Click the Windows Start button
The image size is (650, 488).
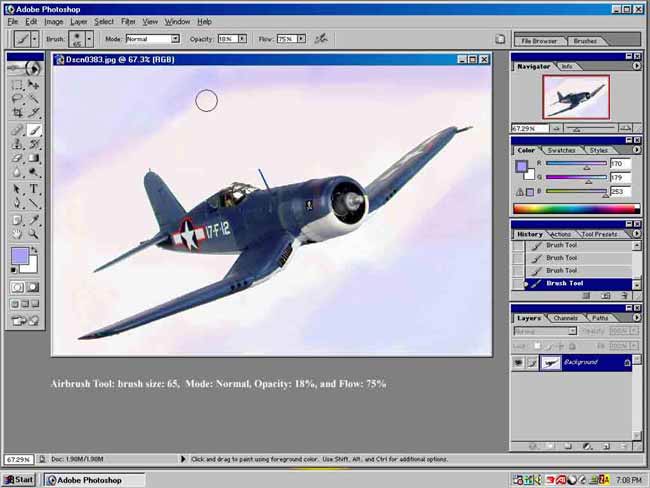(x=19, y=480)
